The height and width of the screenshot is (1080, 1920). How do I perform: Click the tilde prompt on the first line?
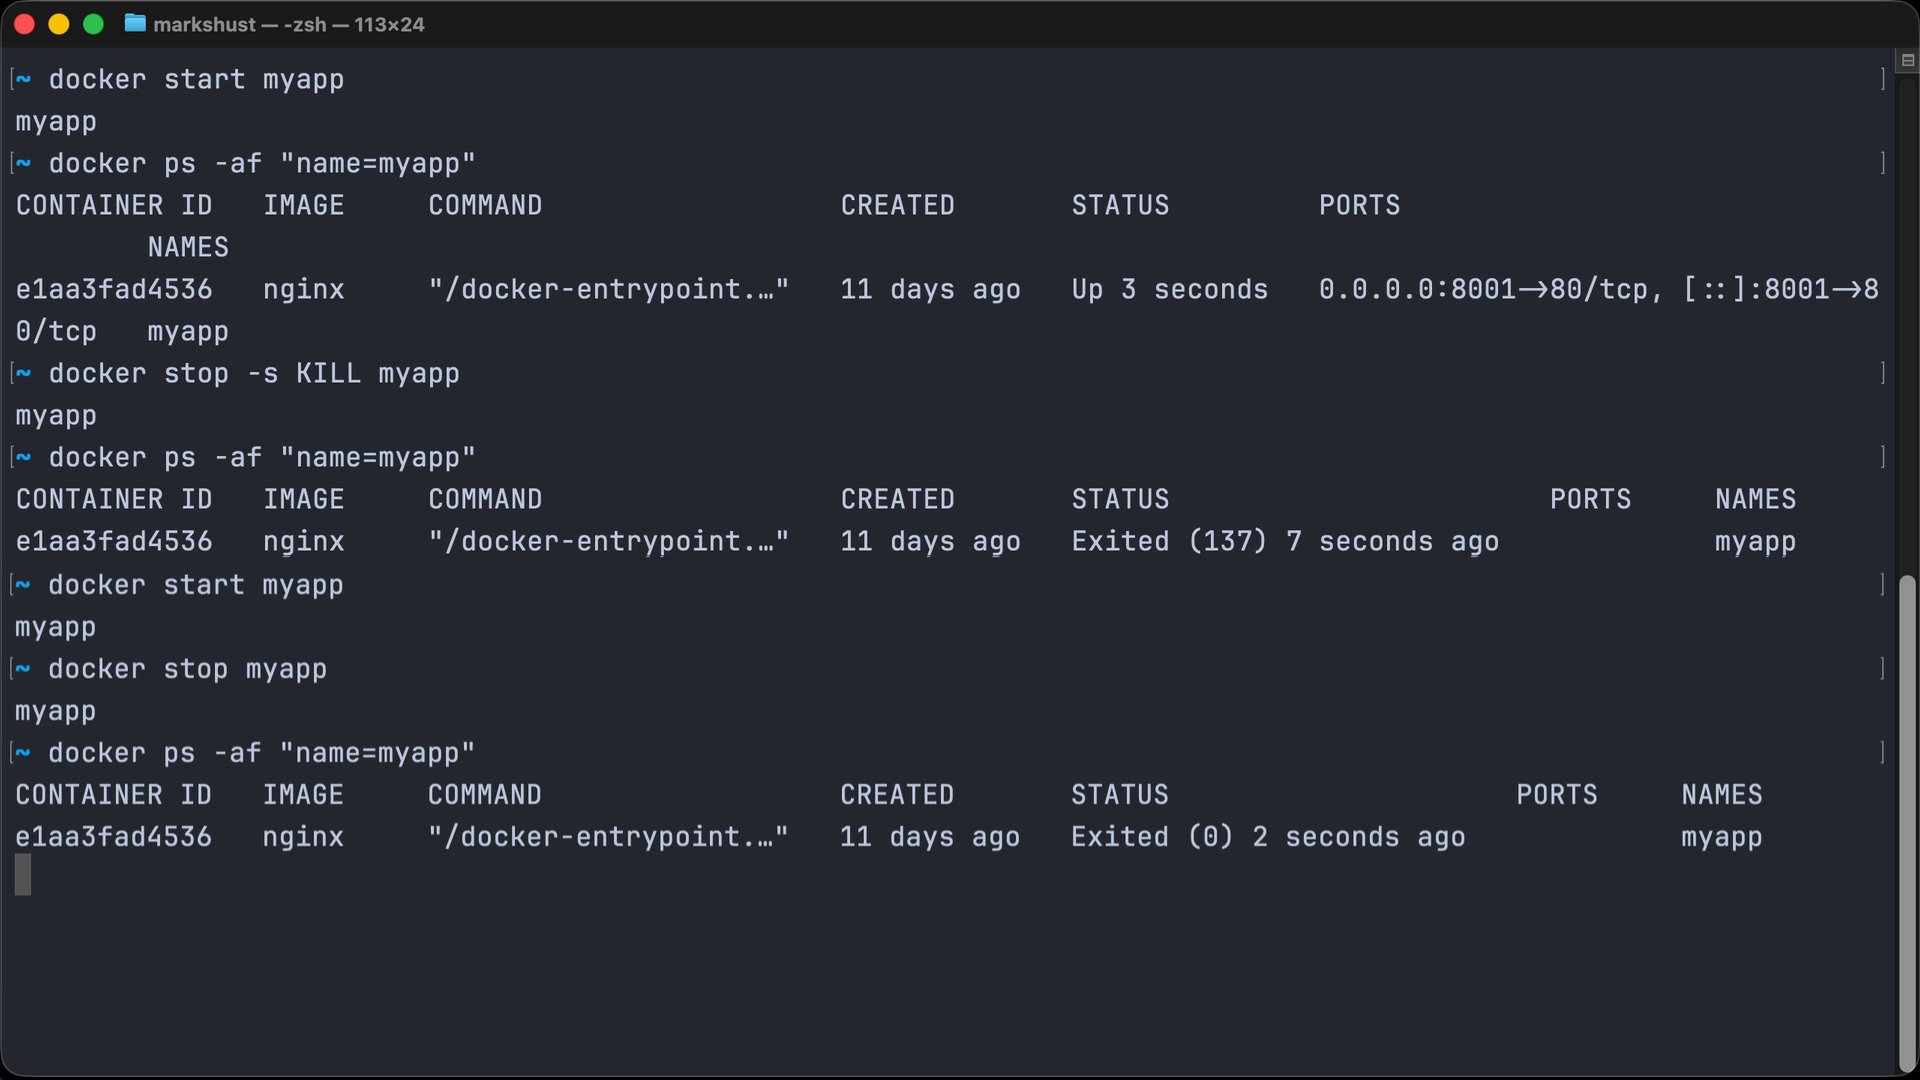(24, 79)
